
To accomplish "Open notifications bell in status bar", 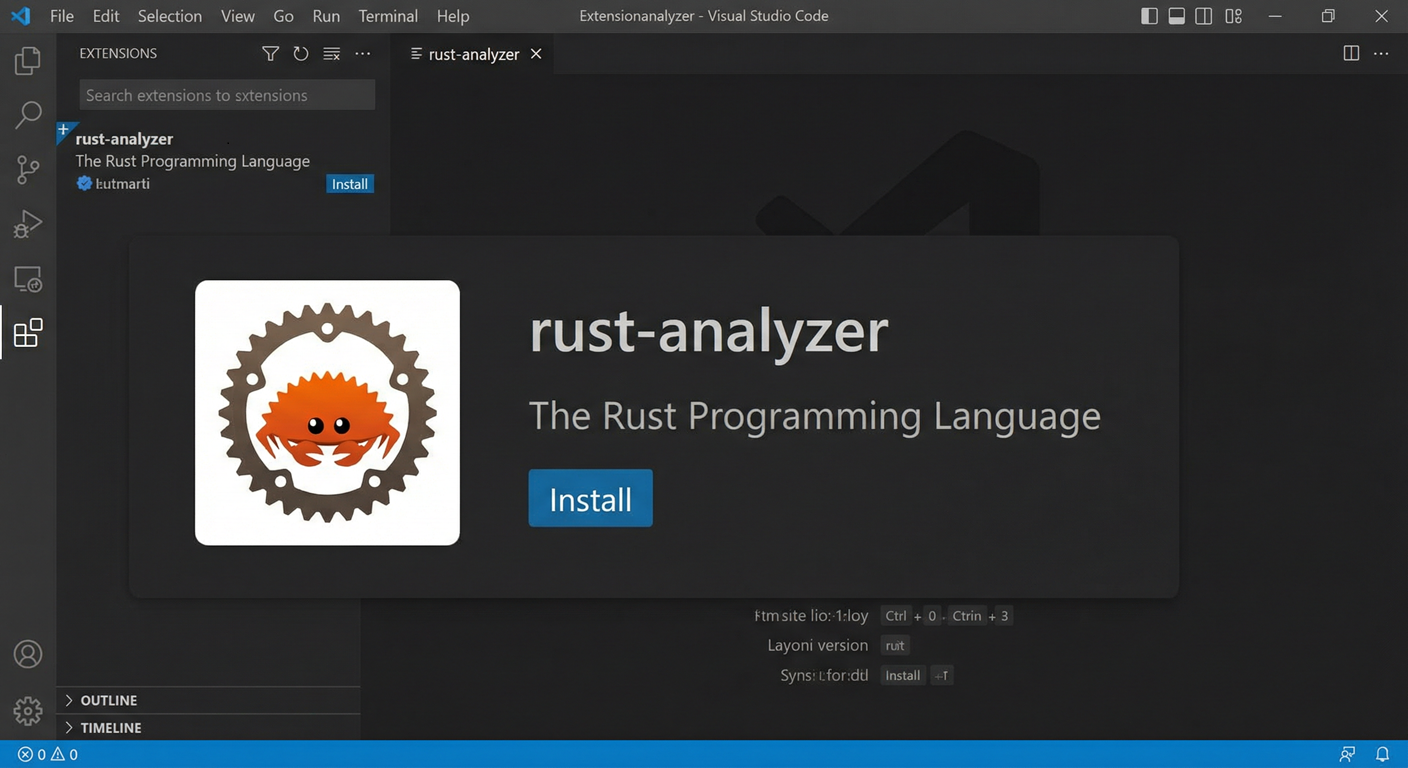I will pos(1383,755).
